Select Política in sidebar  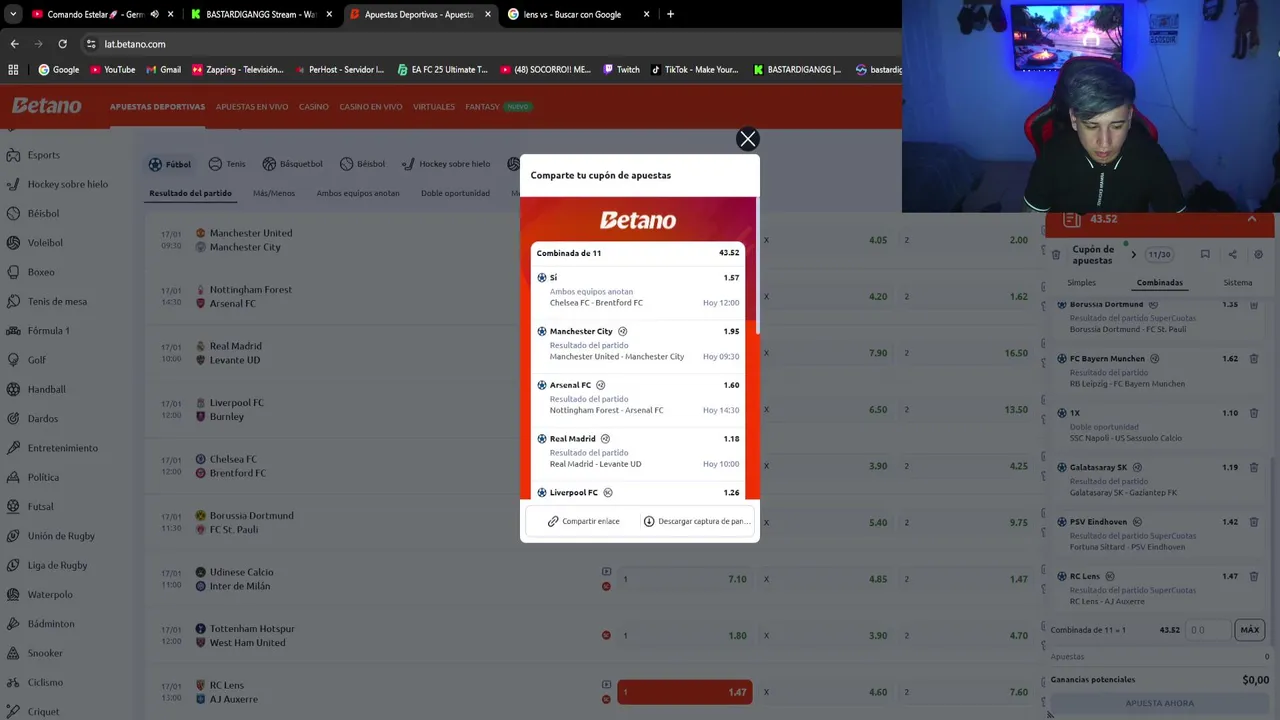(43, 477)
